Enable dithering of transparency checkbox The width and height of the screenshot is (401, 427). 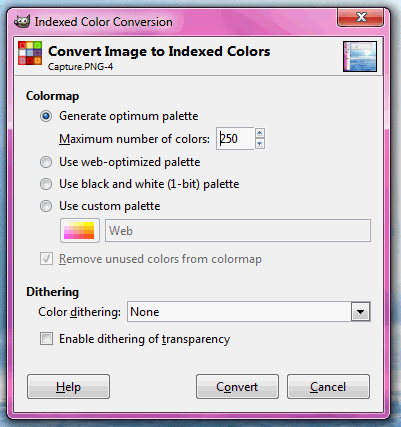click(x=46, y=339)
